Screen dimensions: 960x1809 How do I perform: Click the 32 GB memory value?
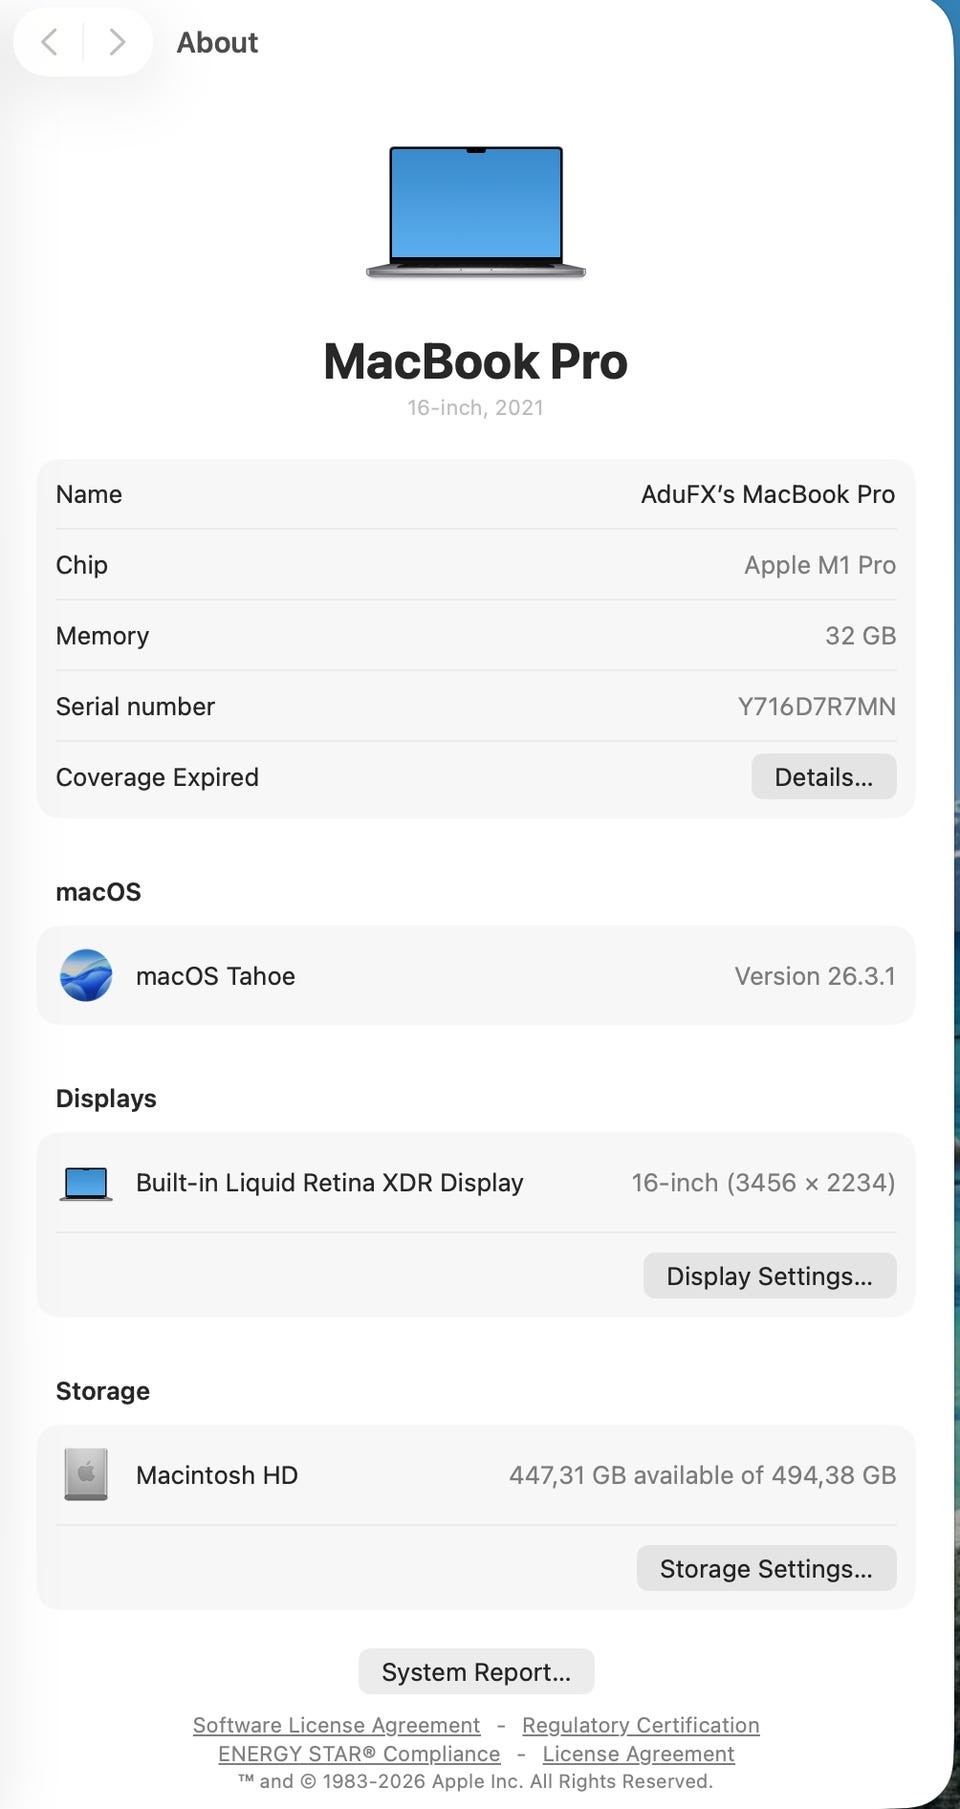tap(860, 636)
